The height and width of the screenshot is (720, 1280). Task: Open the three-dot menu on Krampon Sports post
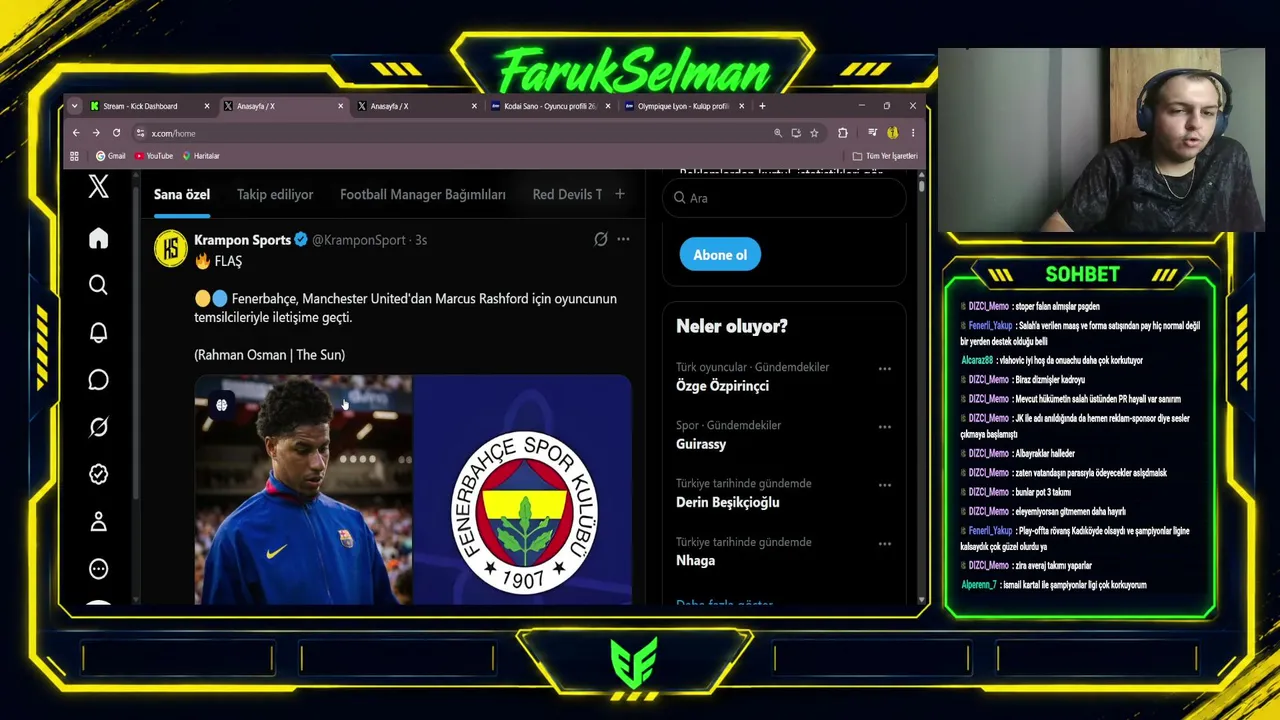point(623,240)
